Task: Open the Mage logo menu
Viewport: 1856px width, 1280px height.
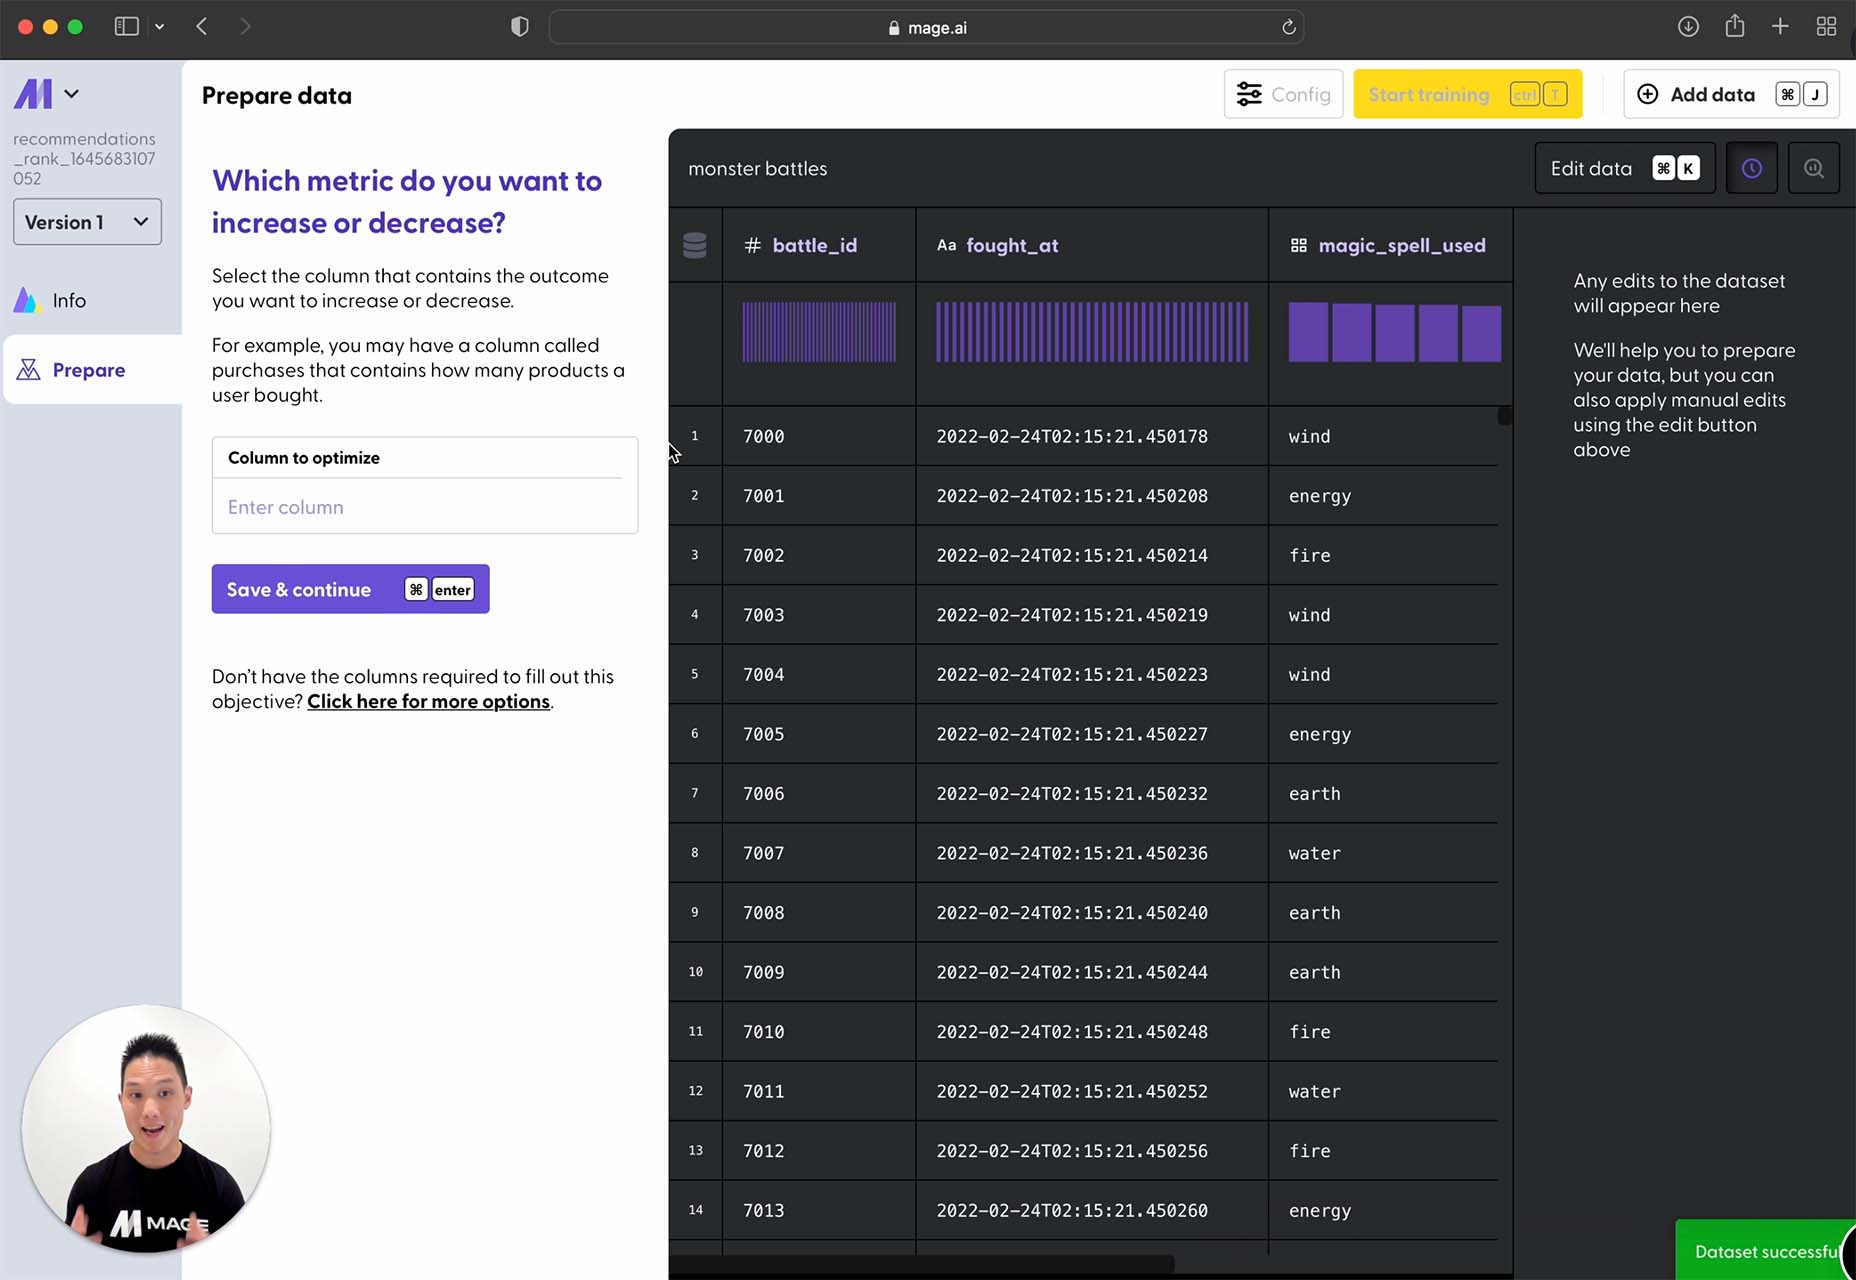Action: 33,94
